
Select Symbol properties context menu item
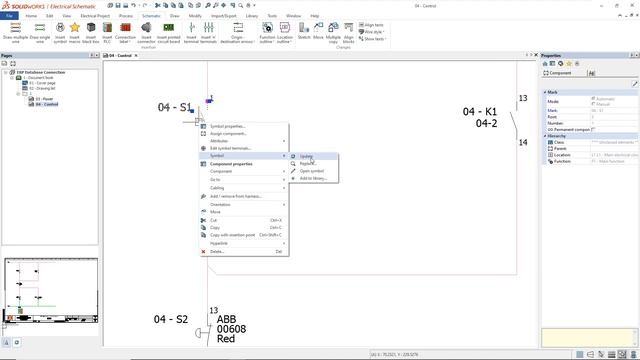(244, 126)
